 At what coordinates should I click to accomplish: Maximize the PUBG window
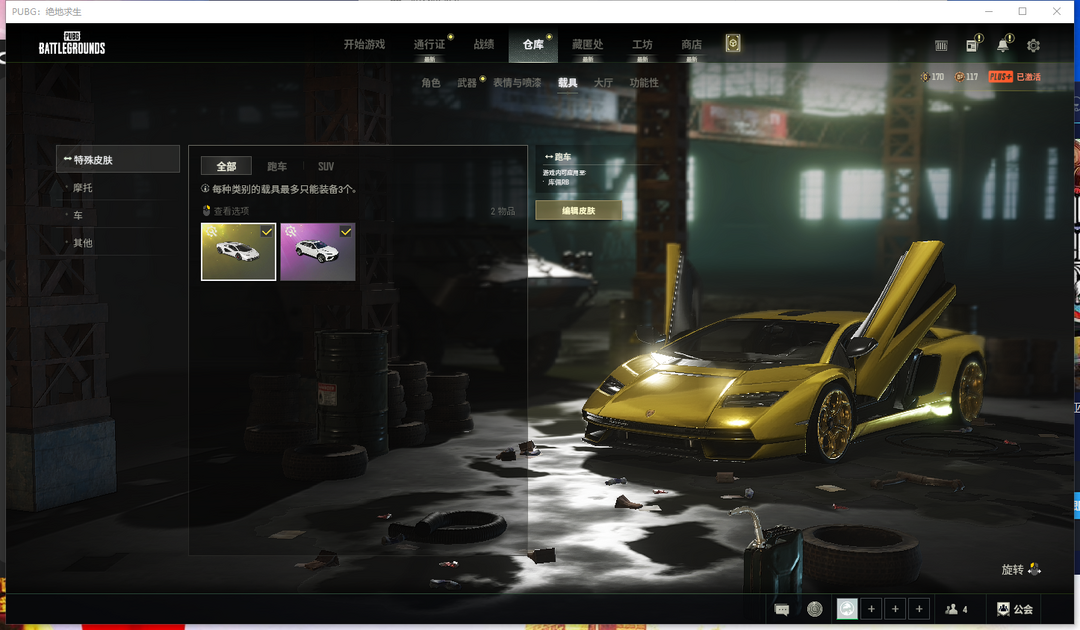pos(1022,11)
